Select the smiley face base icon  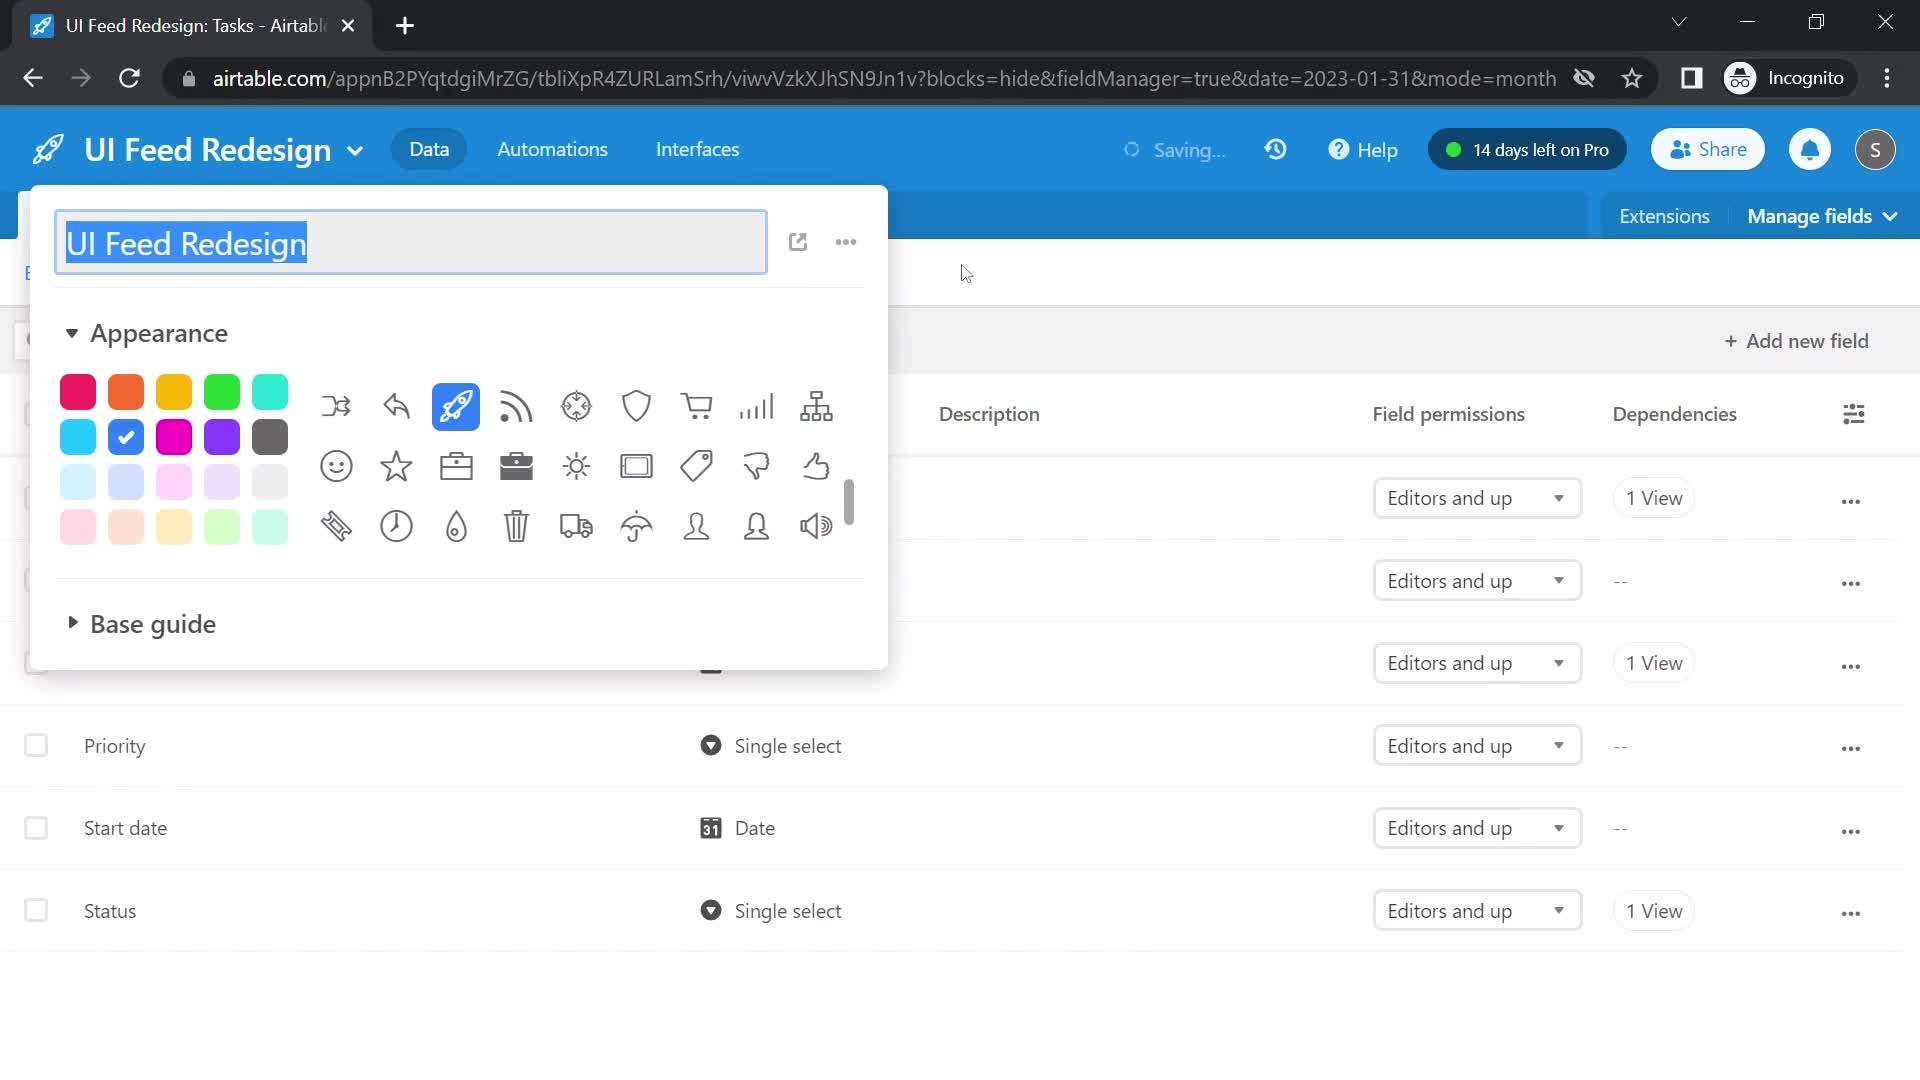coord(336,466)
